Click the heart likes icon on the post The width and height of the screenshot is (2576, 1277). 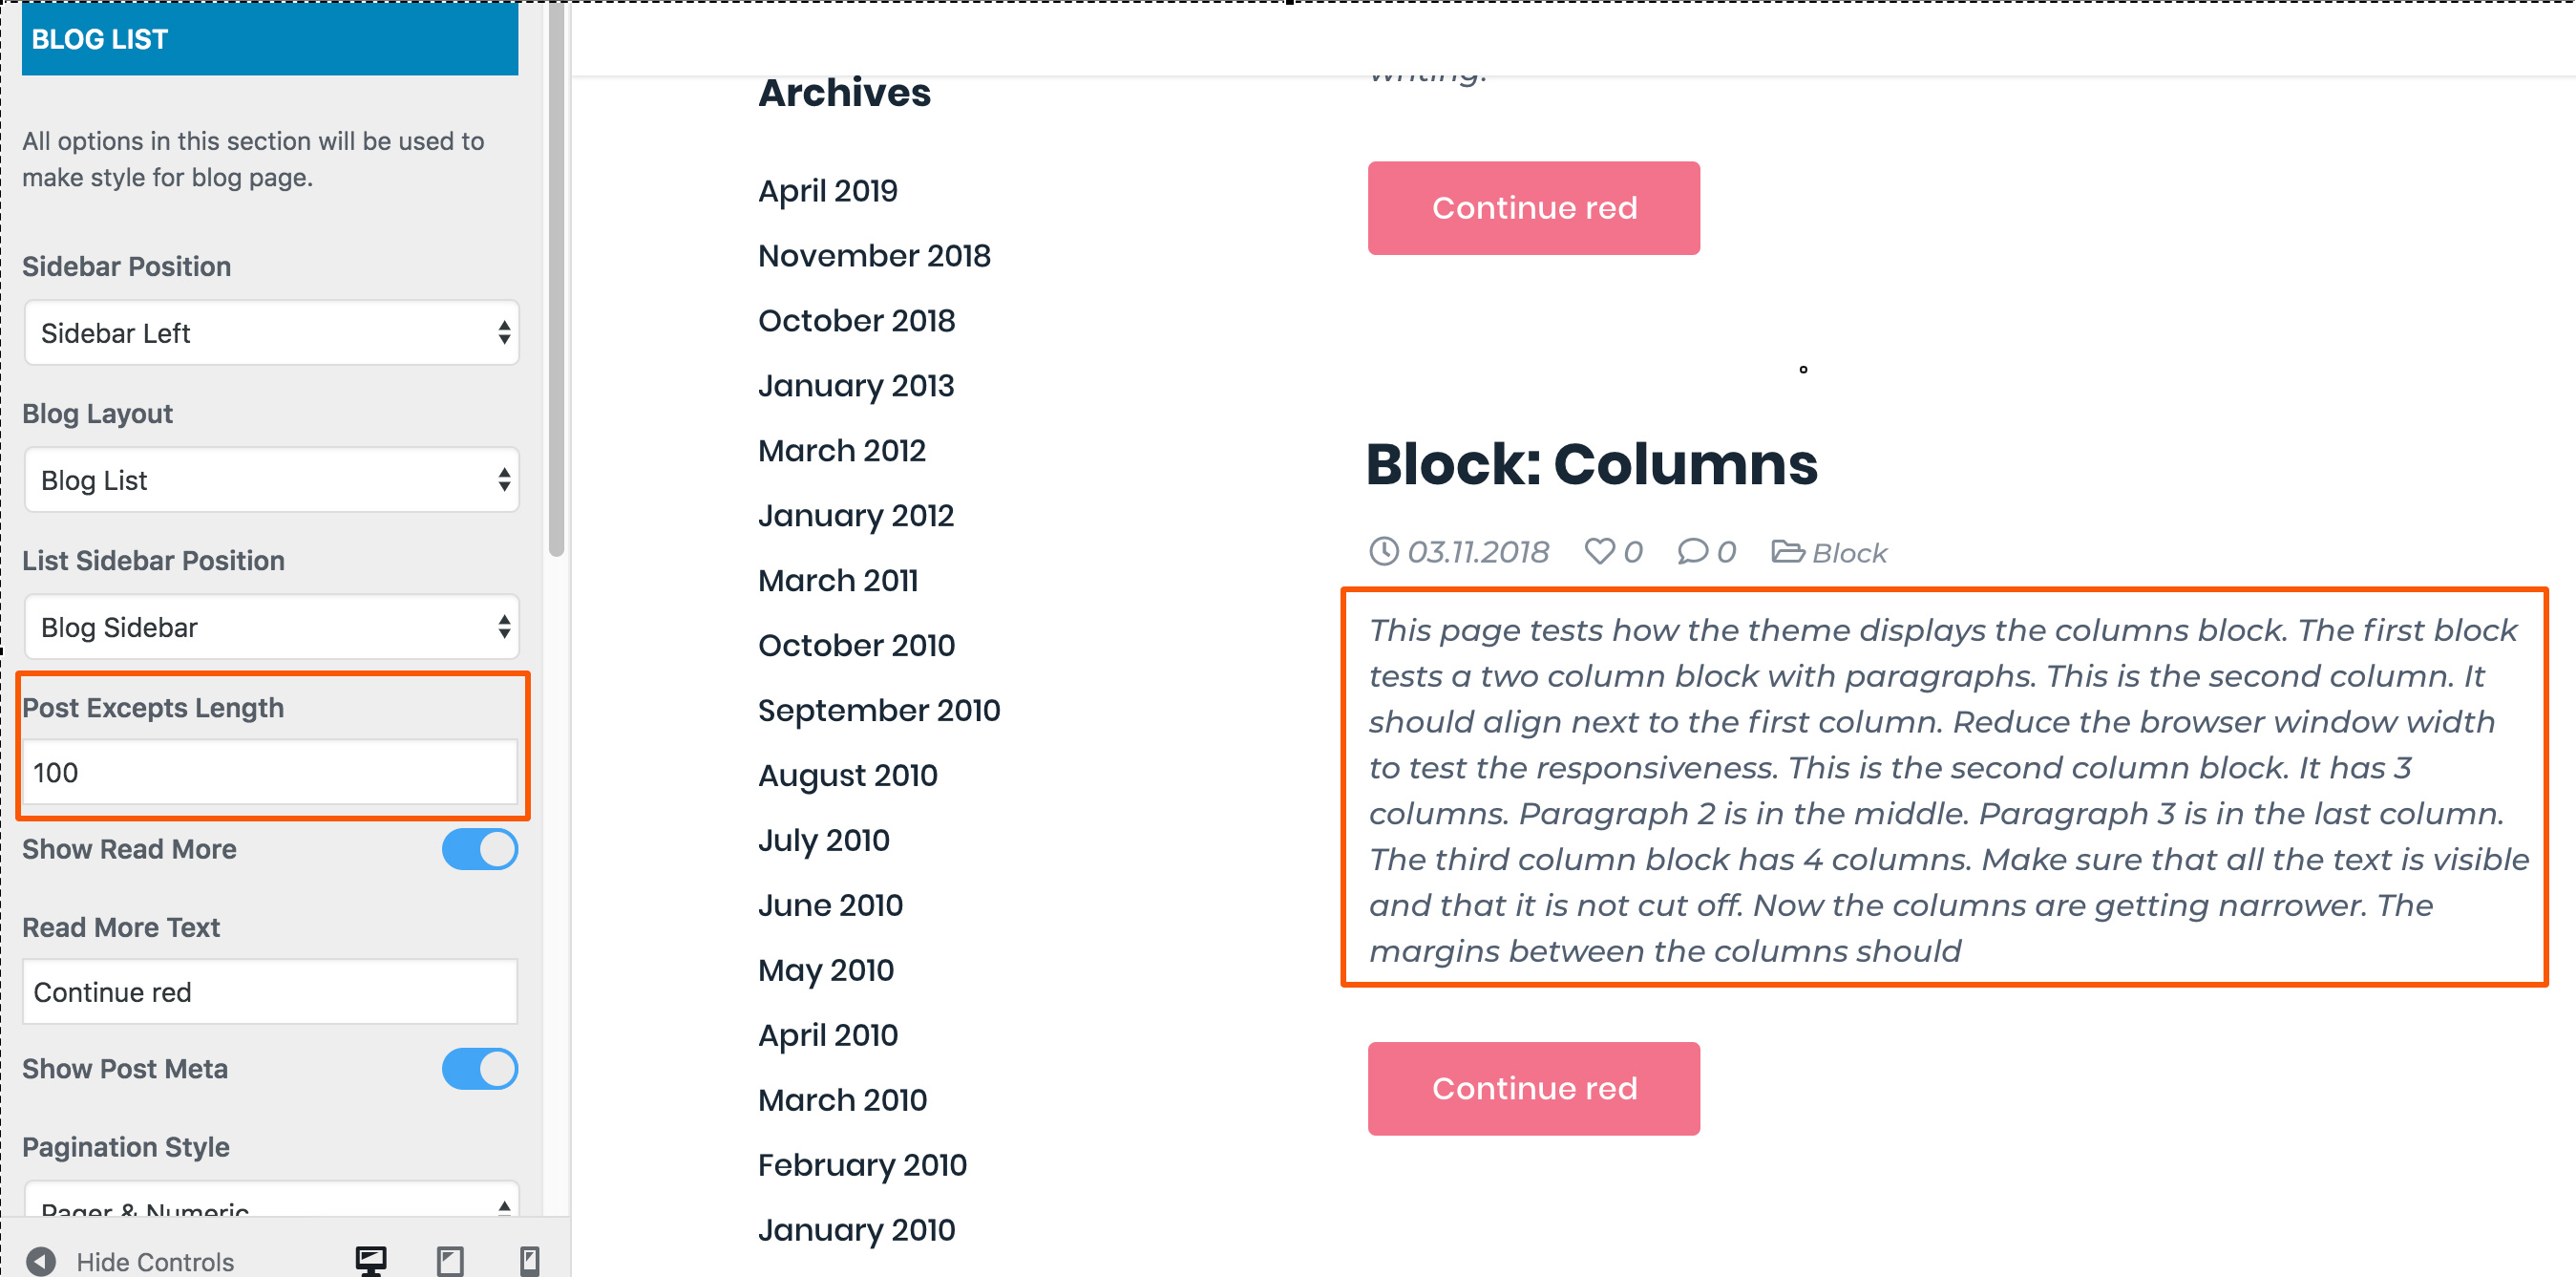1600,551
